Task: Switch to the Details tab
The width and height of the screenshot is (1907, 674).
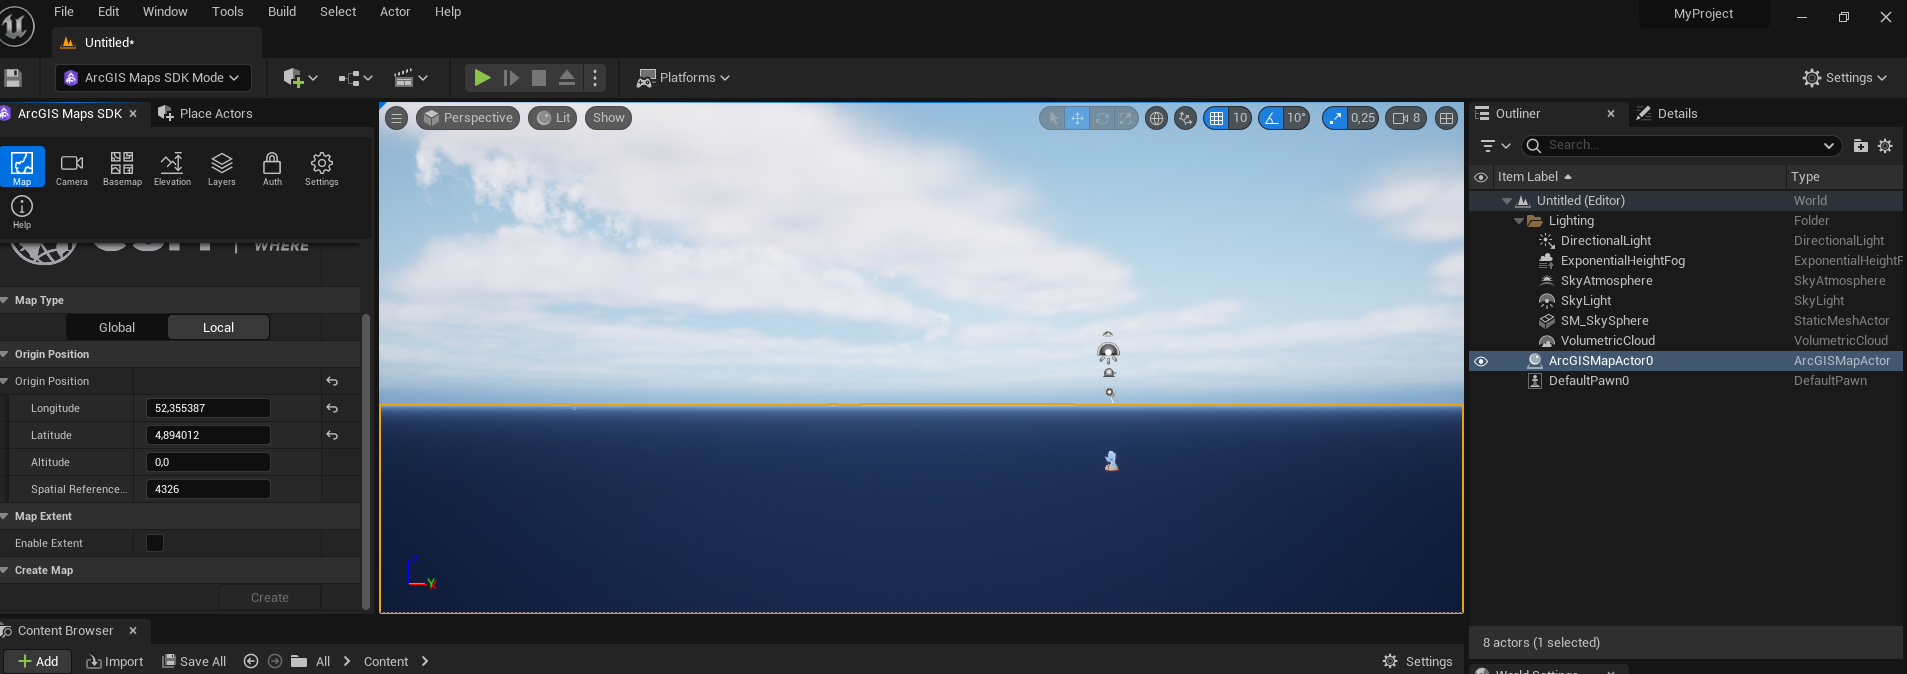Action: pyautogui.click(x=1666, y=114)
